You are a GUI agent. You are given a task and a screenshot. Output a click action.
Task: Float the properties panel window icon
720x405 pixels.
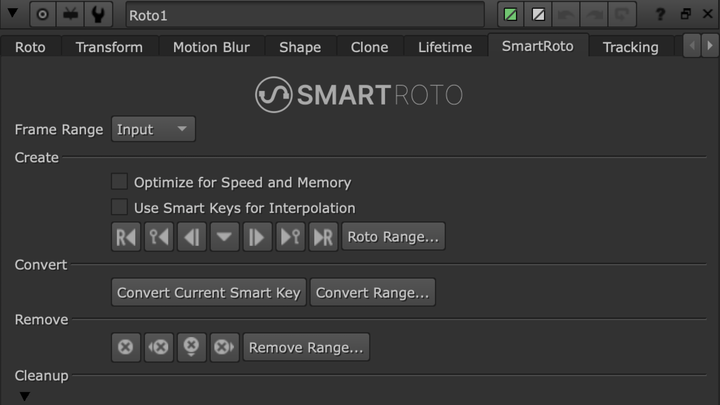tap(686, 14)
